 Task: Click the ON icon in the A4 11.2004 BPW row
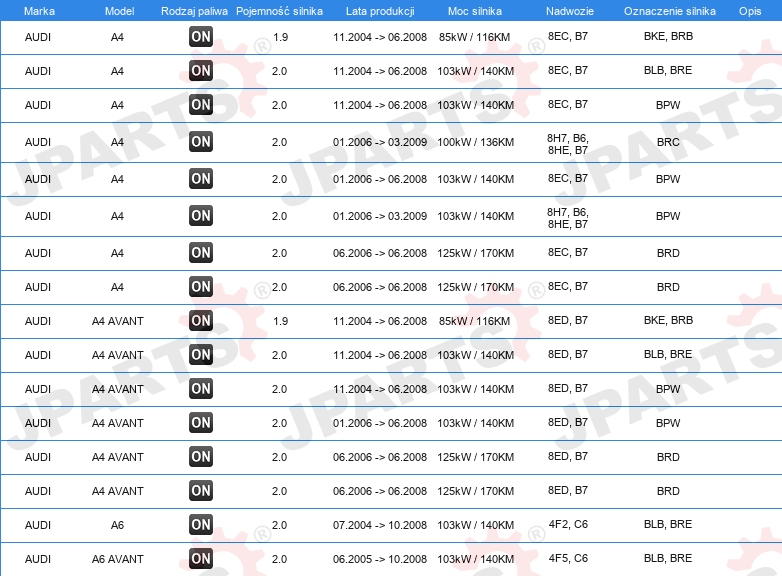201,105
